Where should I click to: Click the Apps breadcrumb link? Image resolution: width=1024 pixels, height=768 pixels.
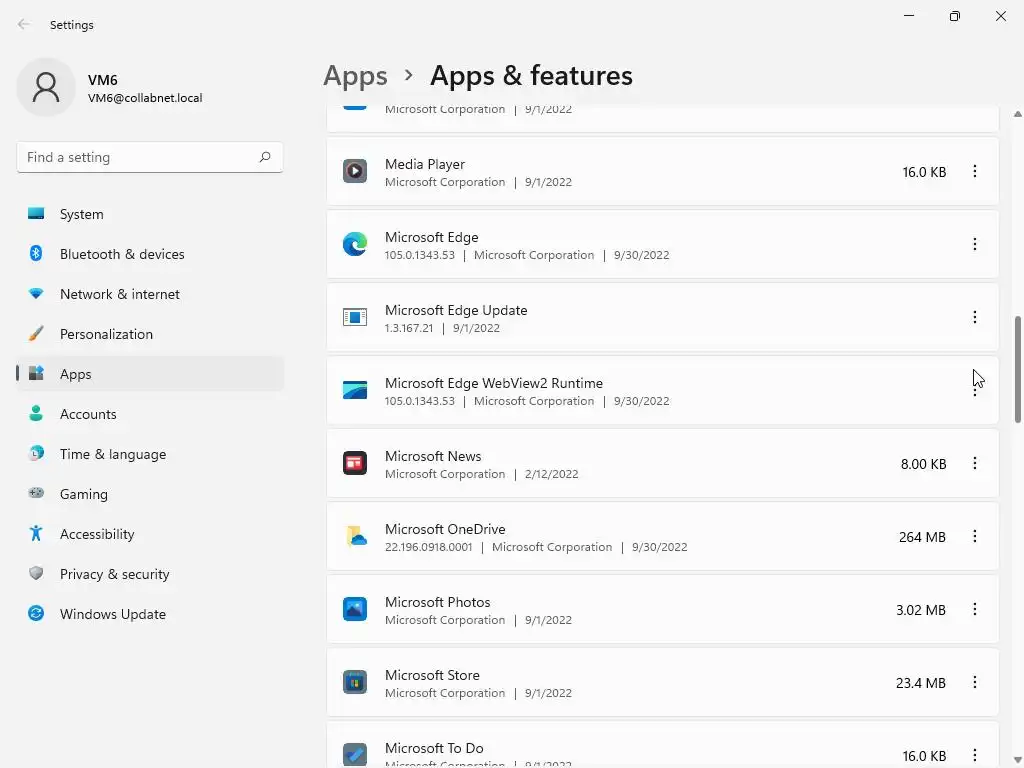[x=355, y=76]
